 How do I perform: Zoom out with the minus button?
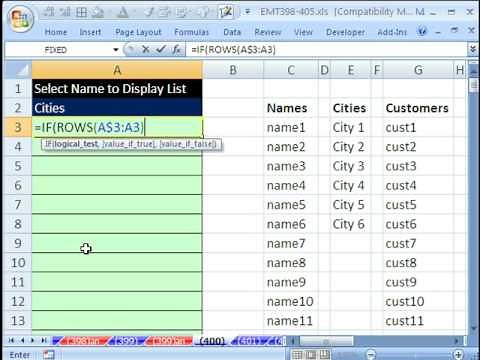(371, 355)
